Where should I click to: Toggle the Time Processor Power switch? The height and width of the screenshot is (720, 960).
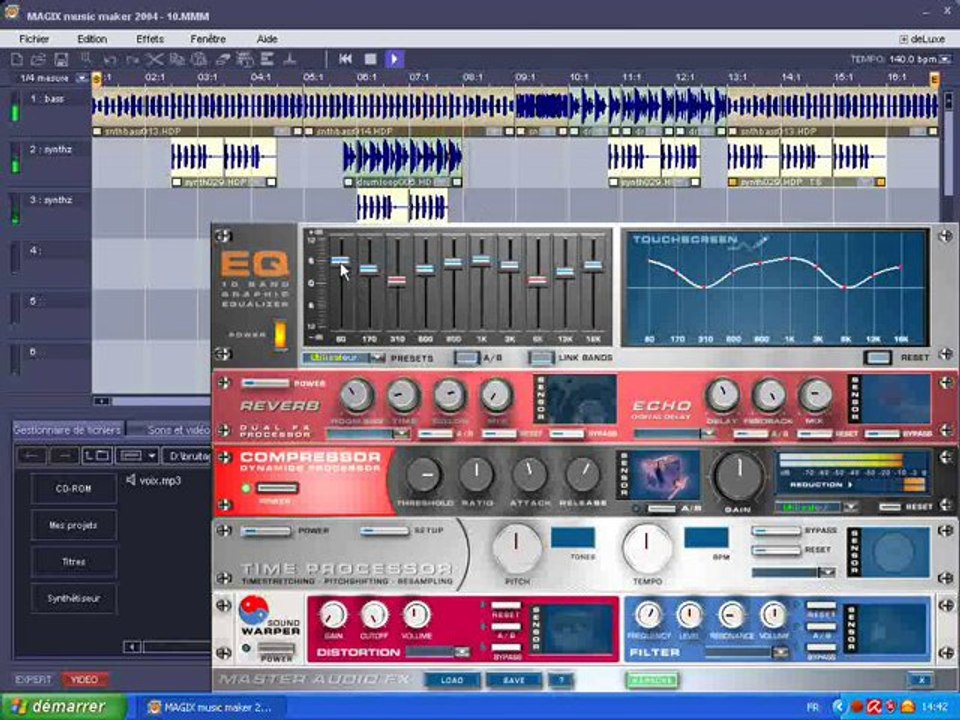pos(266,531)
